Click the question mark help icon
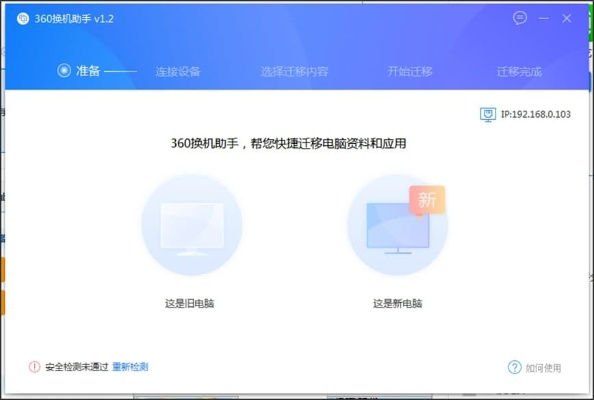 pyautogui.click(x=514, y=367)
